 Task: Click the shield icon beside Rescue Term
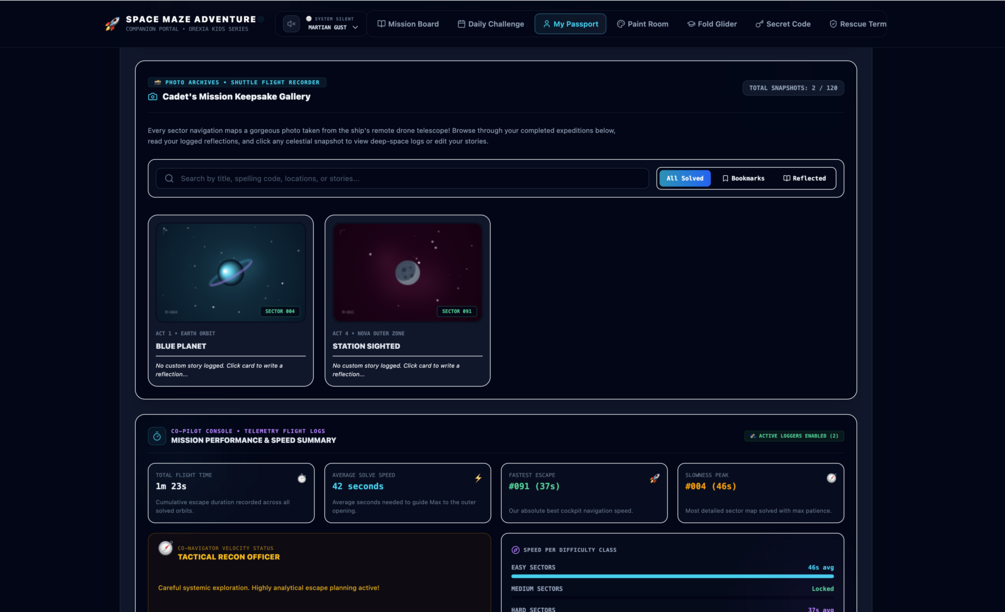coord(833,24)
